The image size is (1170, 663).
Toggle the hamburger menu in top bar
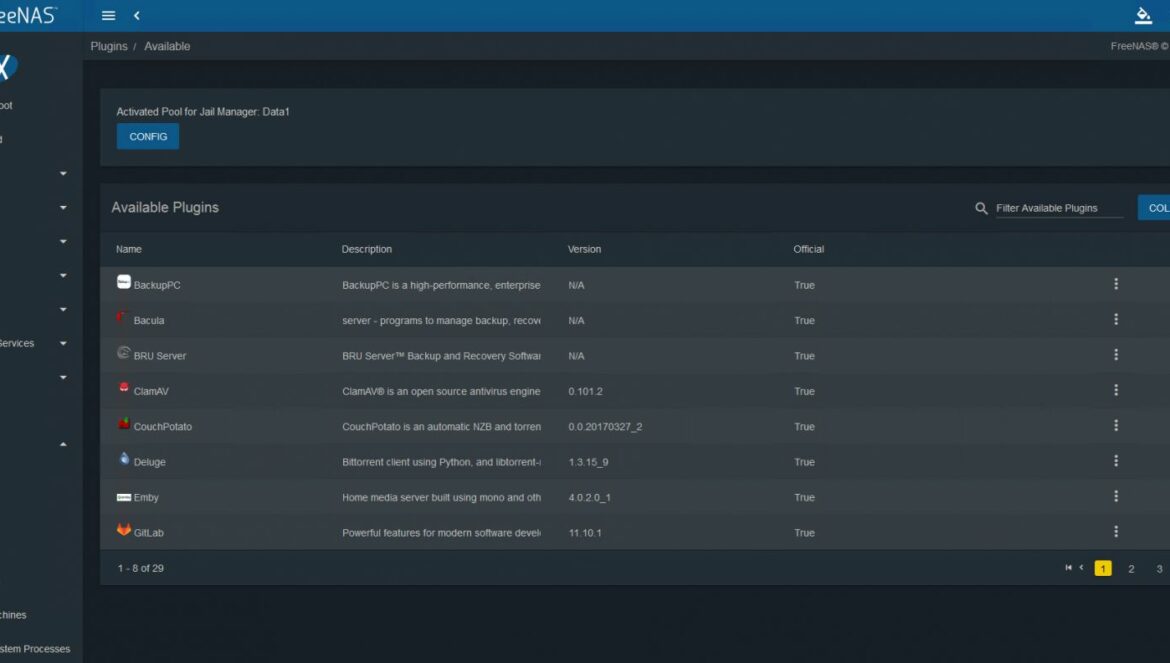tap(108, 16)
